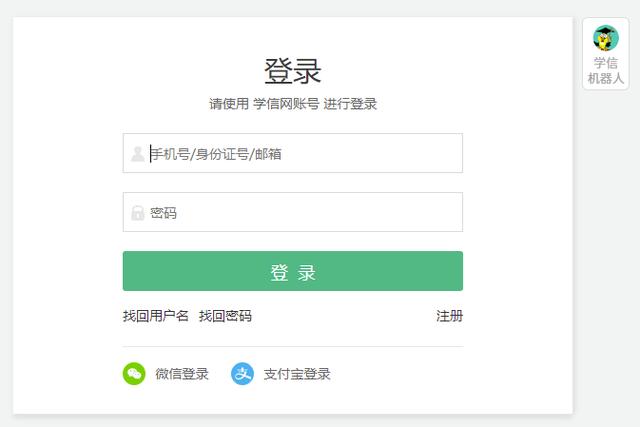The image size is (640, 427).
Task: Open the 找回密码 link
Action: [225, 316]
